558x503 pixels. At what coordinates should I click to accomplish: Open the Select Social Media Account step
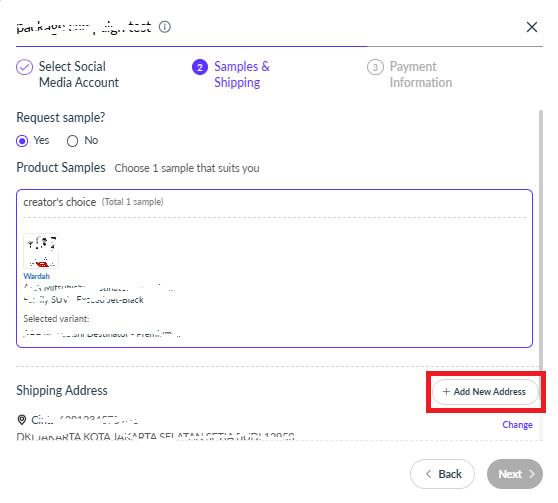(68, 74)
